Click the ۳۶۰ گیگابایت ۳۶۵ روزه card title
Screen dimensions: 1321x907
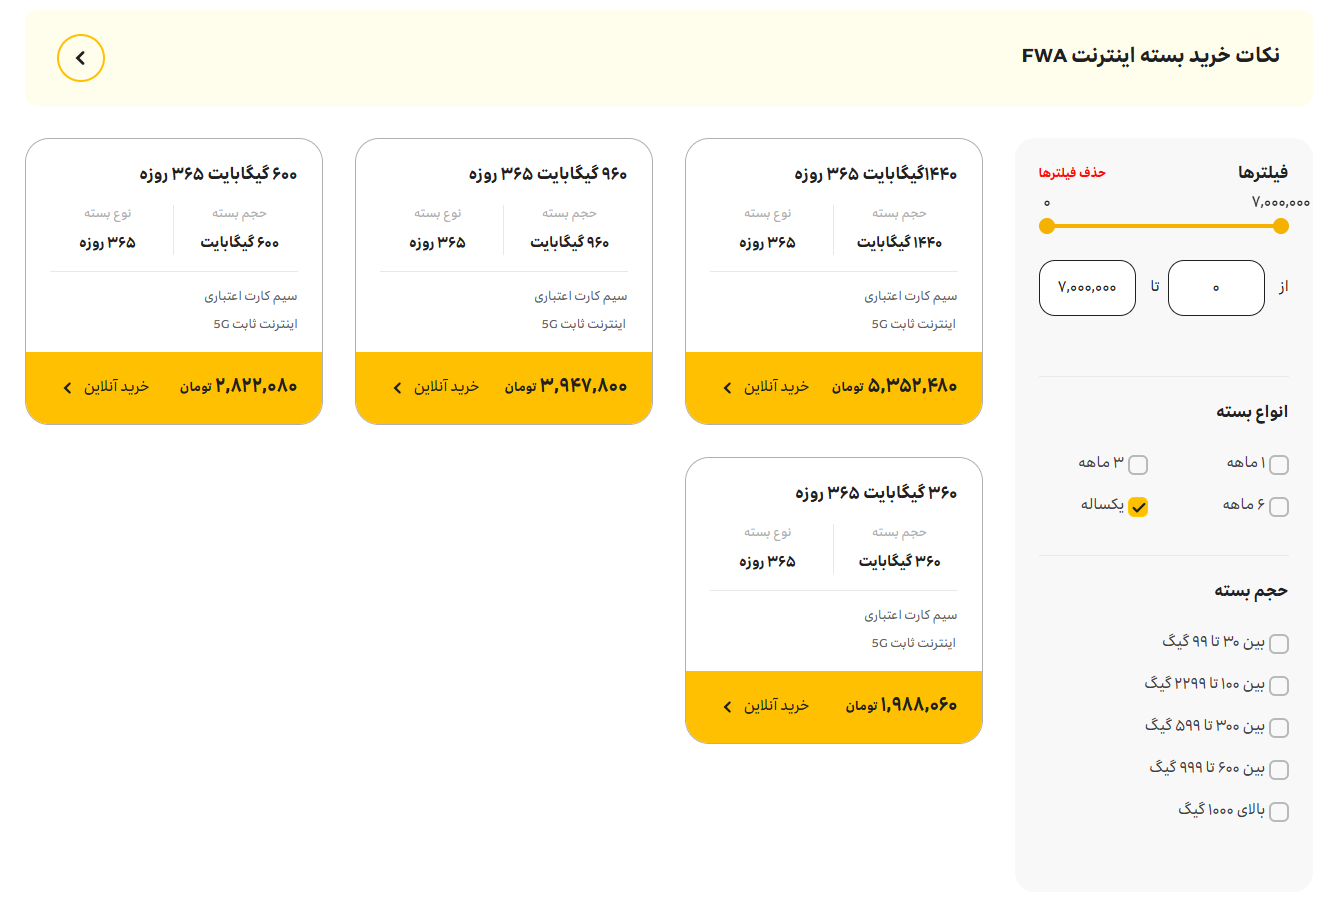[876, 493]
